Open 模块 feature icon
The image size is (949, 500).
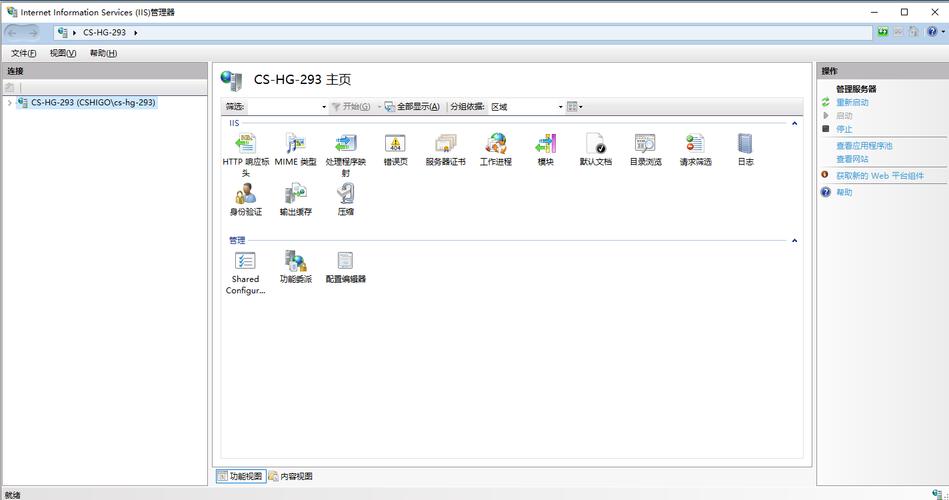coord(545,143)
